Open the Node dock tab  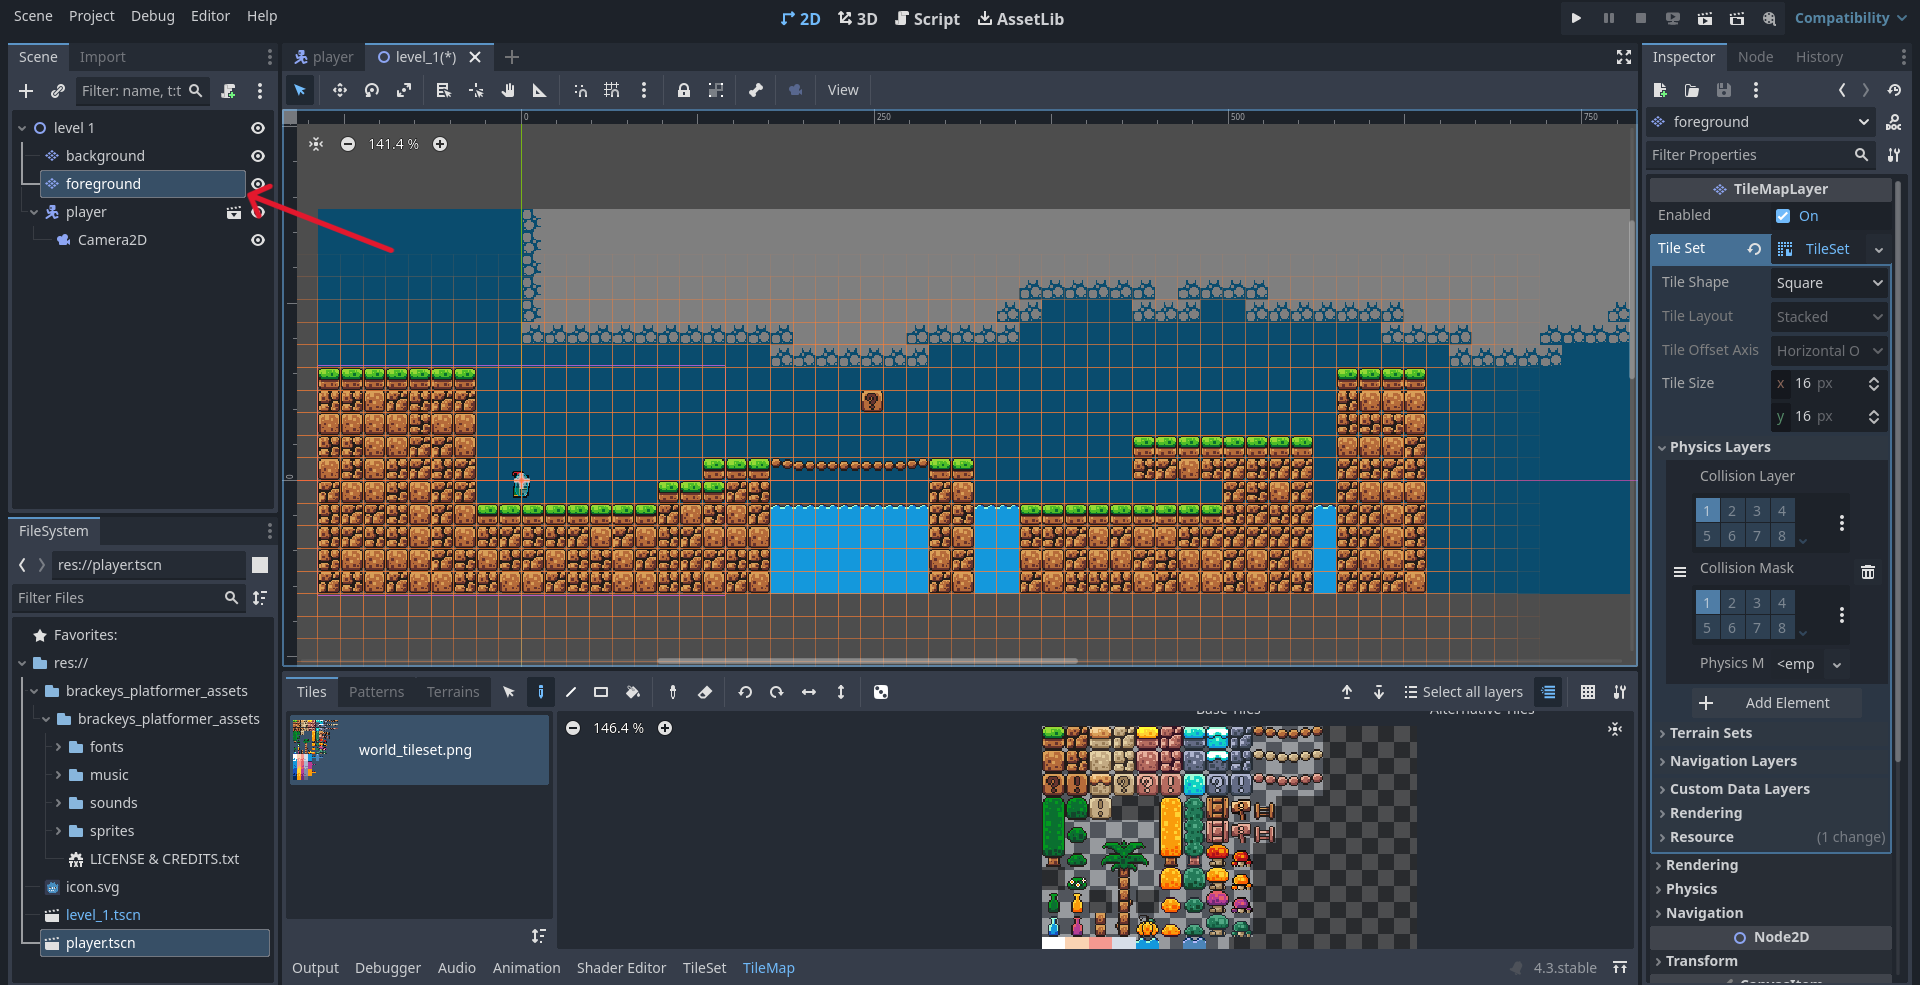point(1755,57)
